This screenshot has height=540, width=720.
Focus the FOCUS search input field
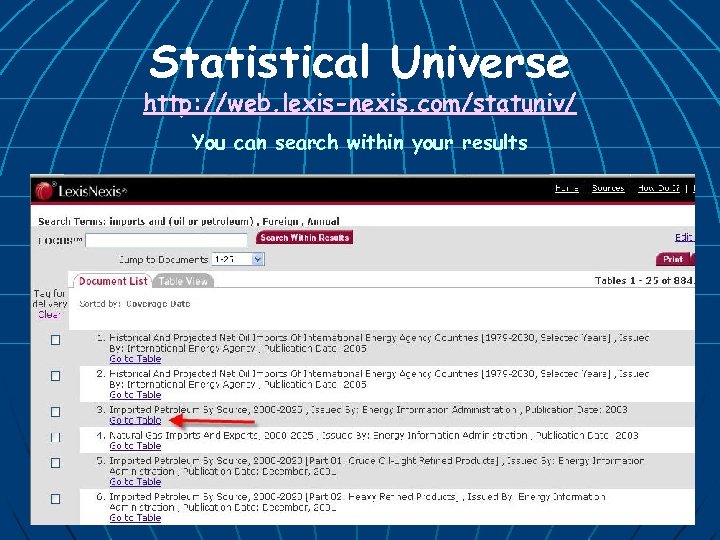[x=166, y=240]
